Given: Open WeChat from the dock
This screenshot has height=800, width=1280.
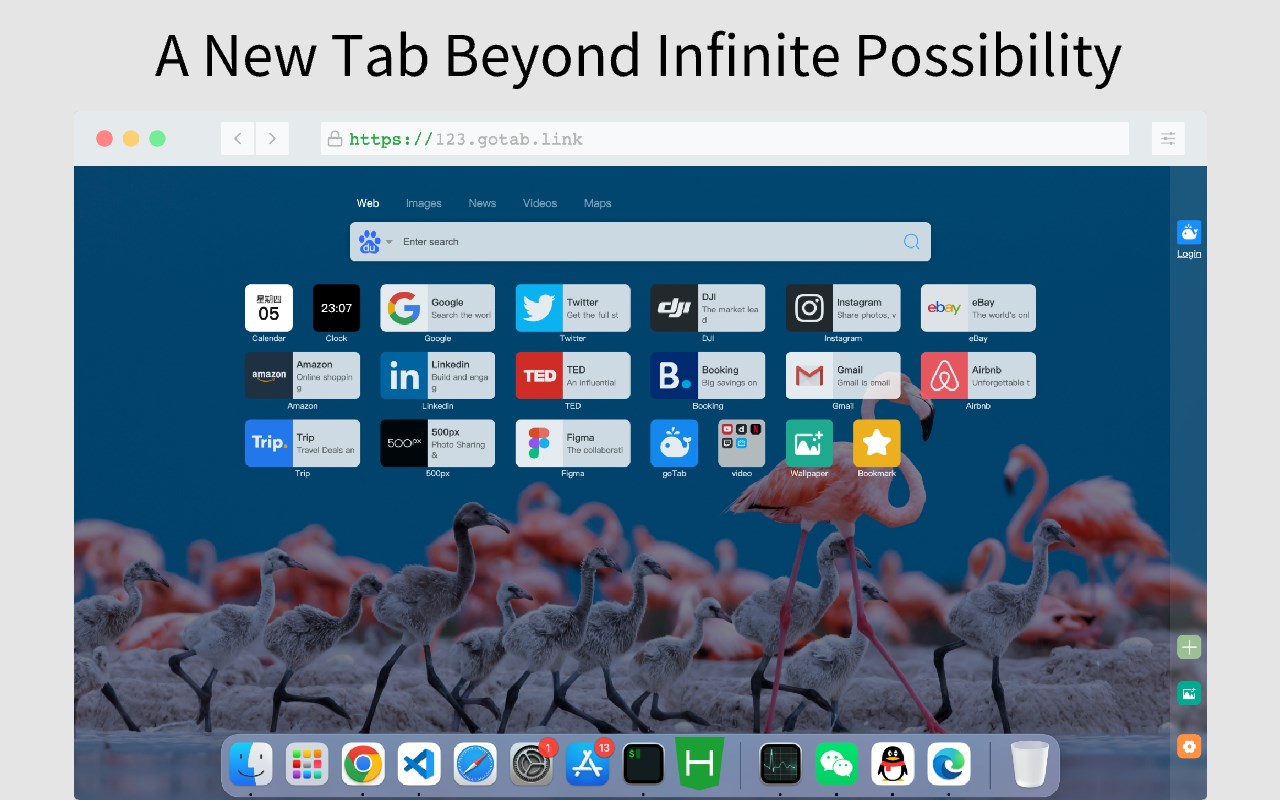Looking at the screenshot, I should pyautogui.click(x=837, y=765).
